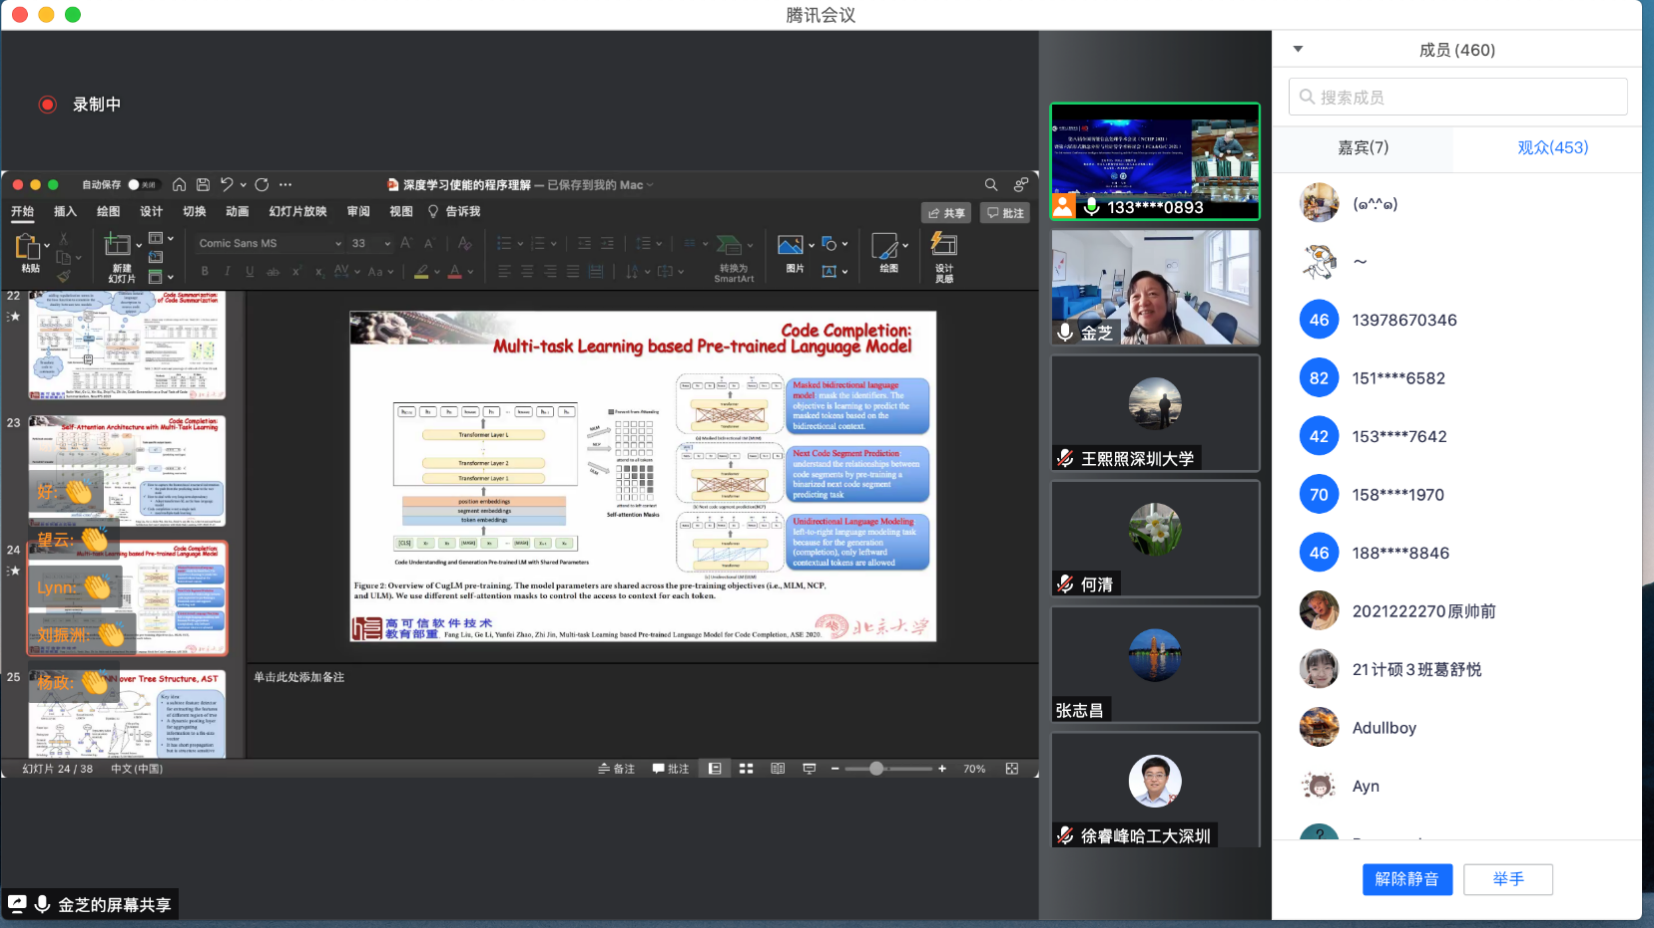Click fit slide to window icon
Viewport: 1654px width, 928px height.
click(x=1012, y=769)
